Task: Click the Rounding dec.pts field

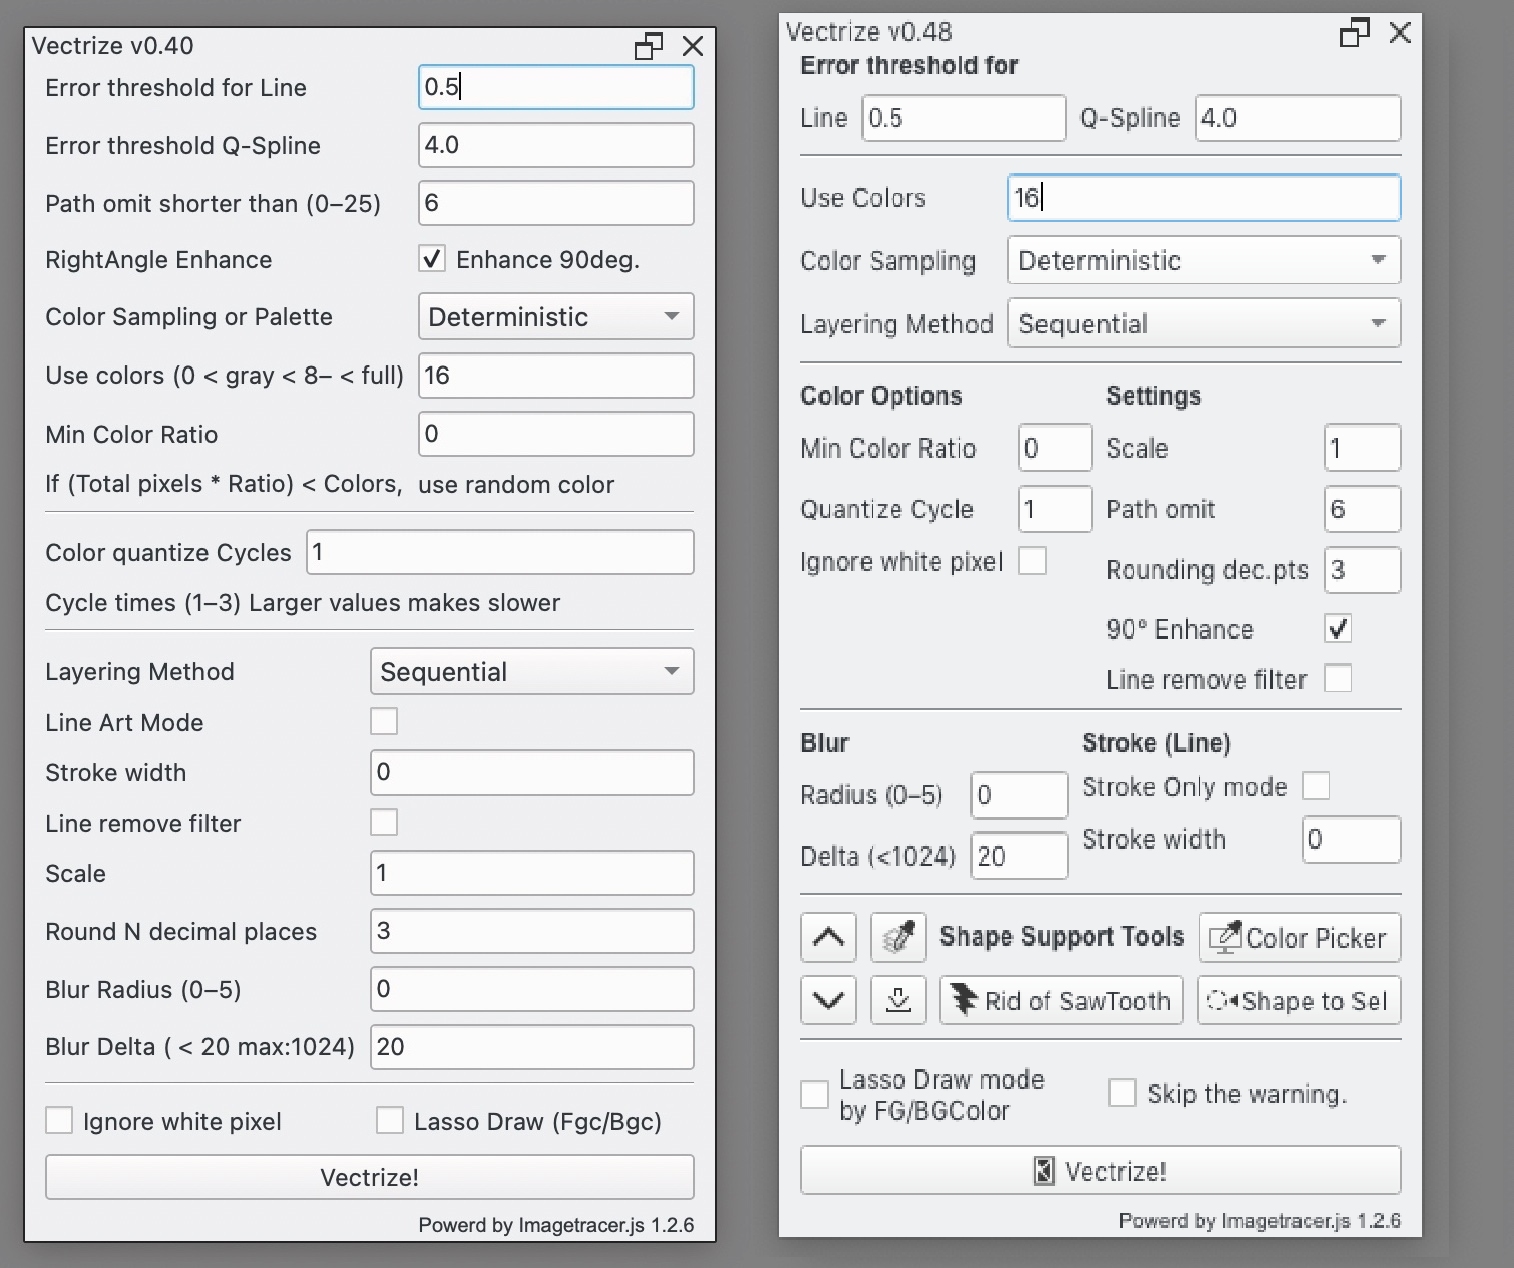Action: point(1363,570)
